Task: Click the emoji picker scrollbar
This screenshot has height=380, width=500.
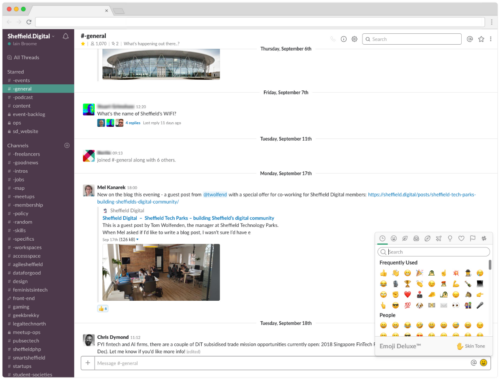Action: coord(490,265)
